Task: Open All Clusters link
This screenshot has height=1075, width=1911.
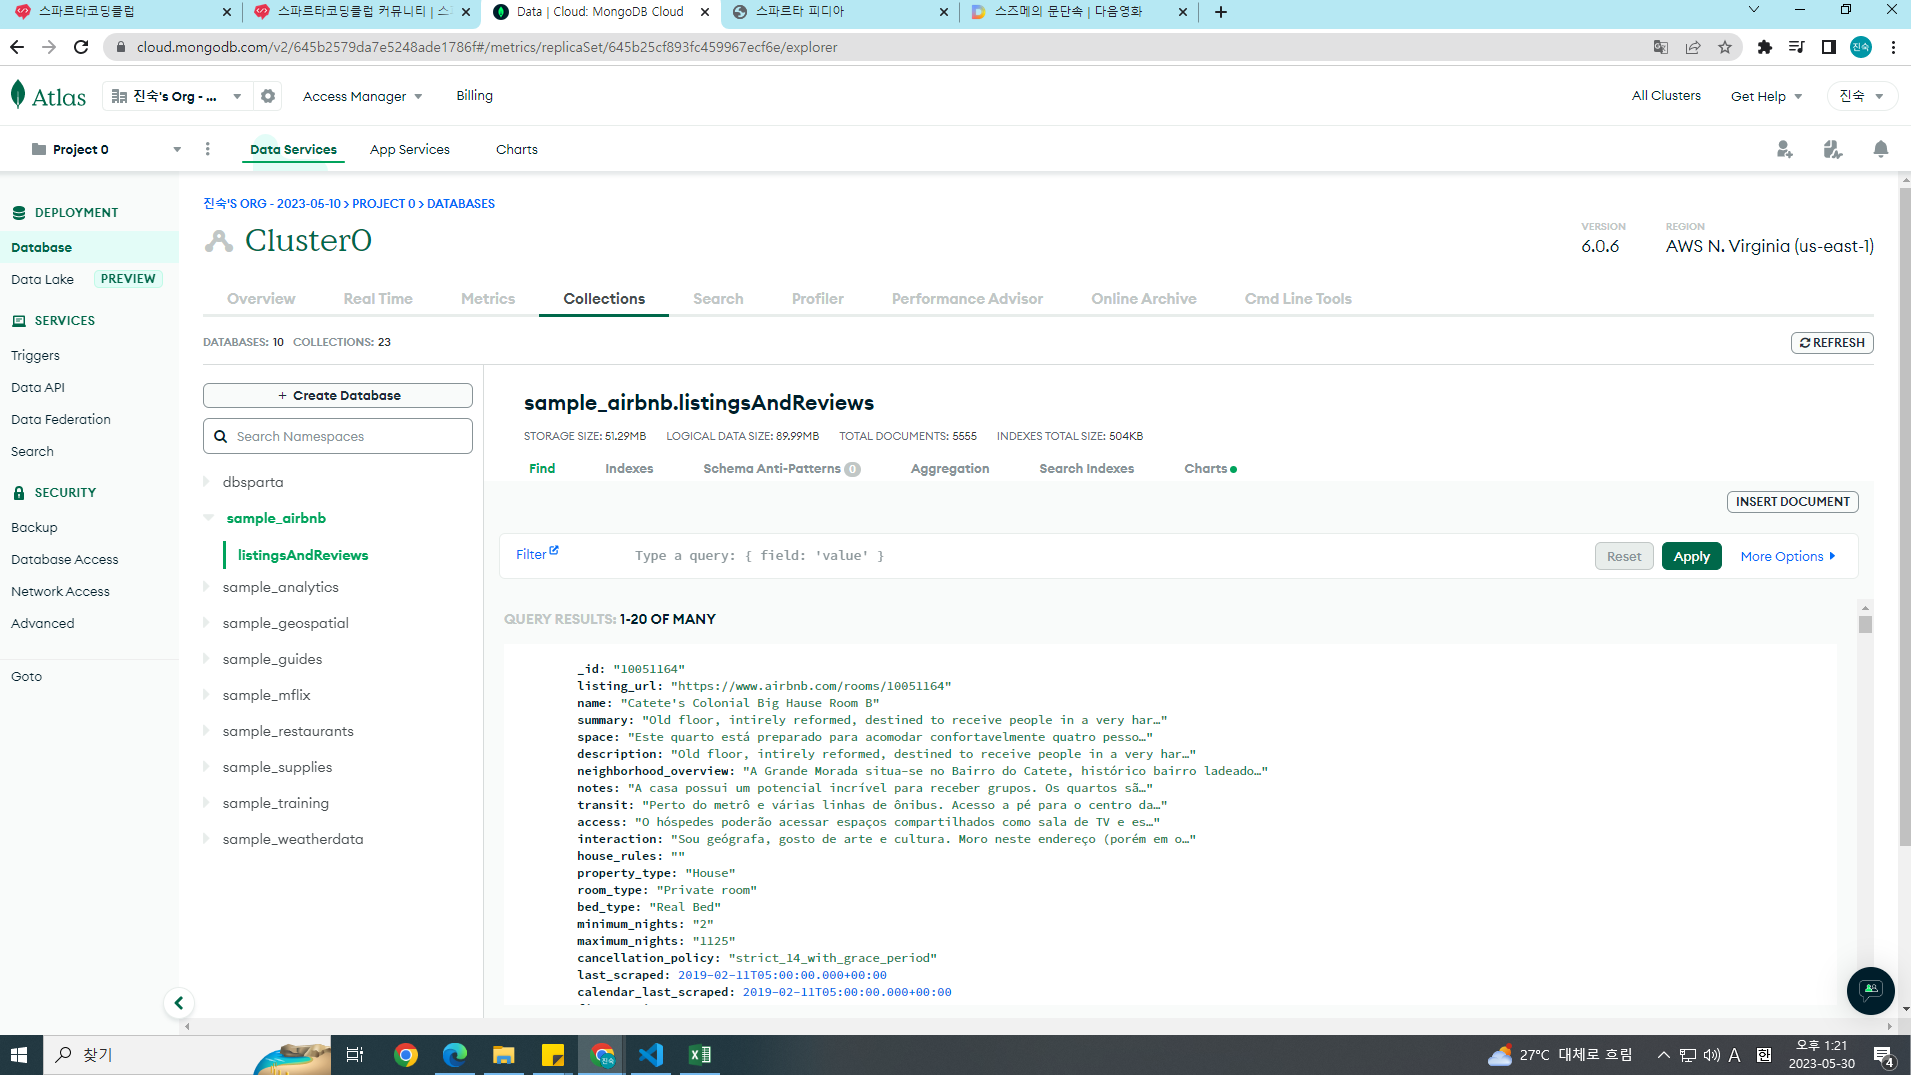Action: point(1666,96)
